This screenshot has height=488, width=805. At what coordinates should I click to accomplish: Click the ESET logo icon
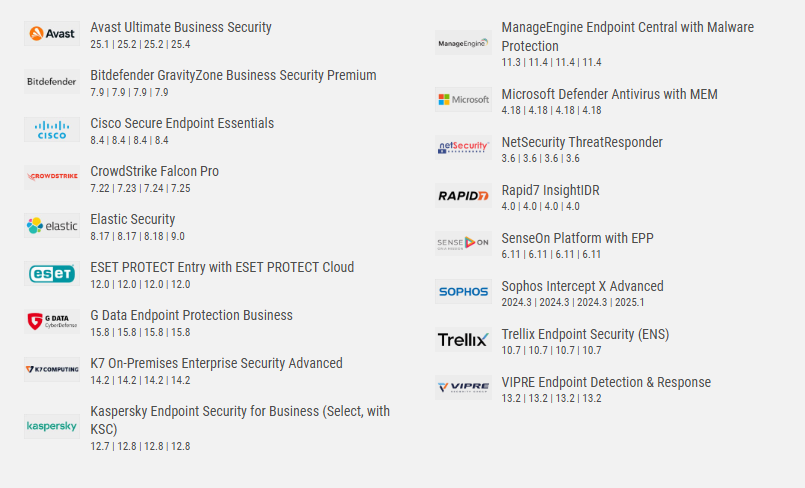(52, 274)
